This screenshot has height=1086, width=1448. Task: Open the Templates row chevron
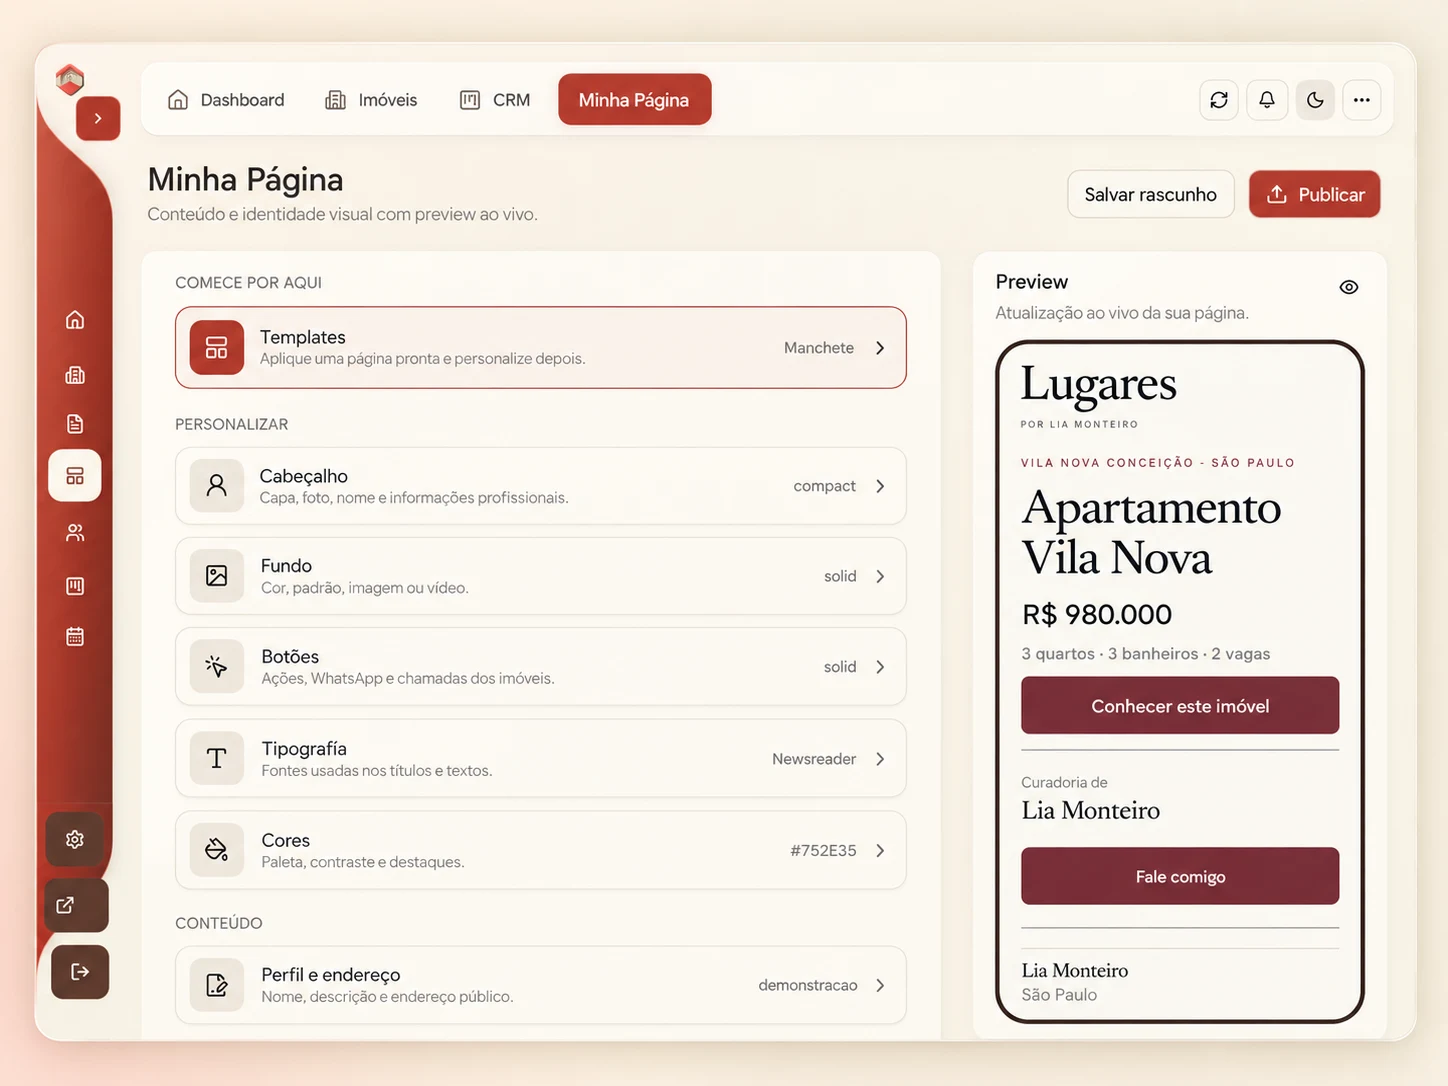[880, 348]
